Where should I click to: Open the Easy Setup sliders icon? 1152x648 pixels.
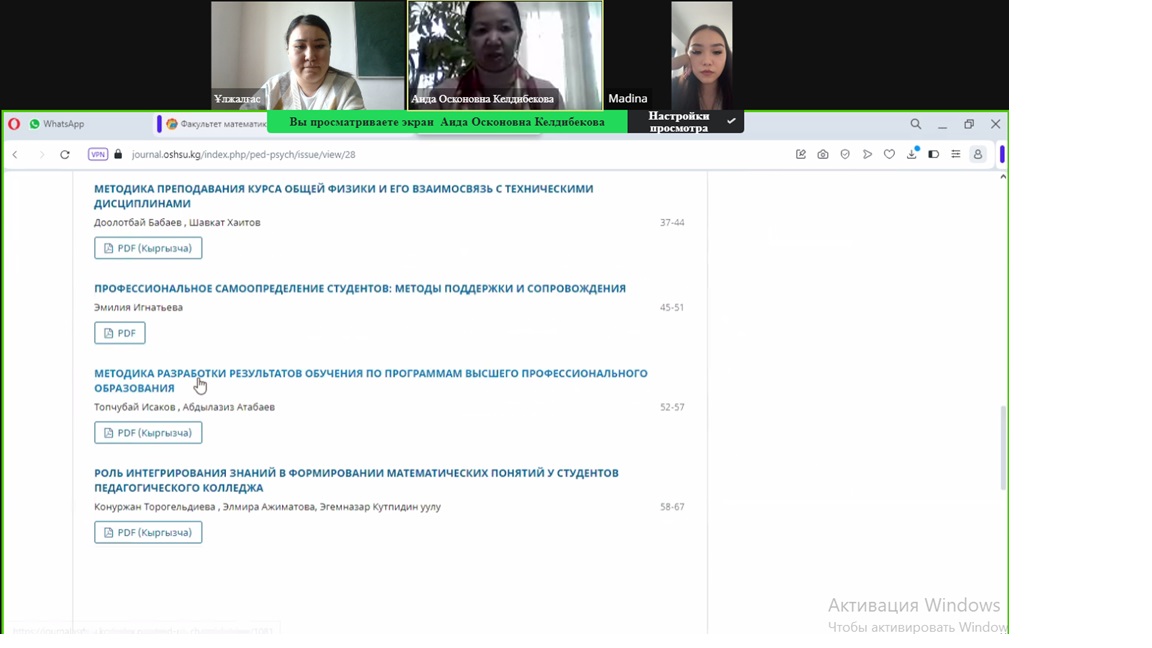pos(956,155)
